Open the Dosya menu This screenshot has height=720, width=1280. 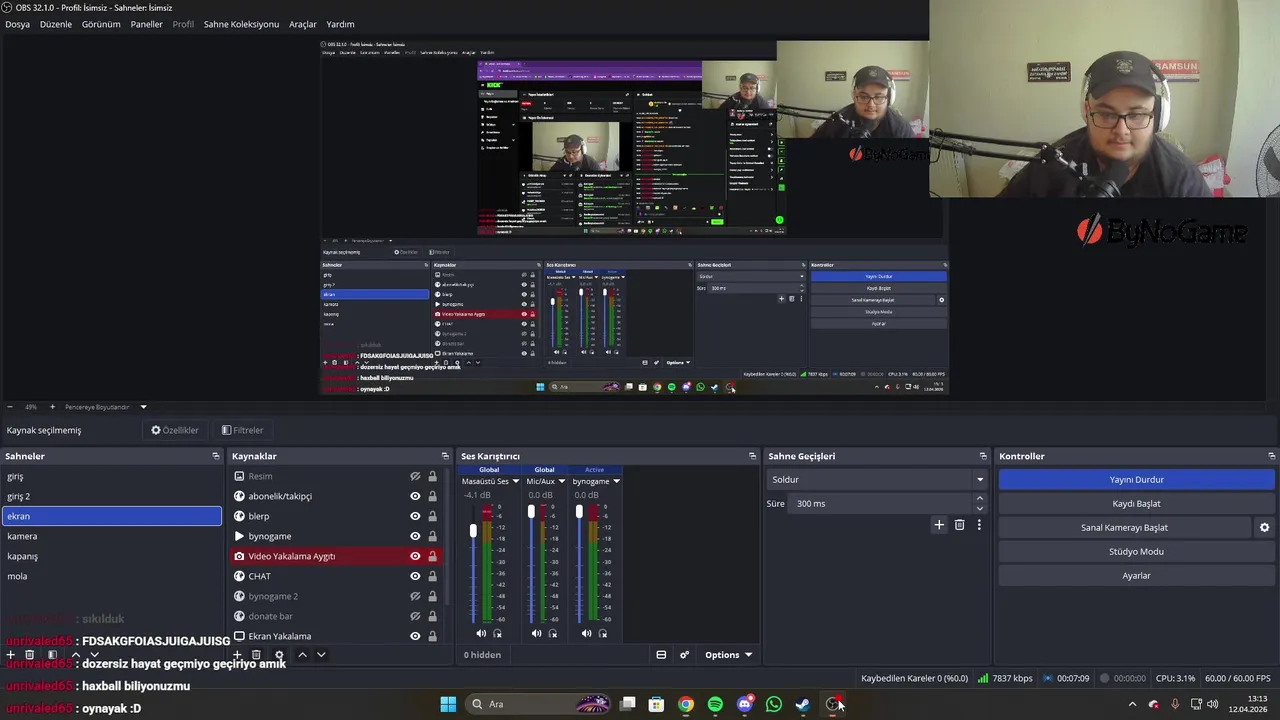[17, 24]
